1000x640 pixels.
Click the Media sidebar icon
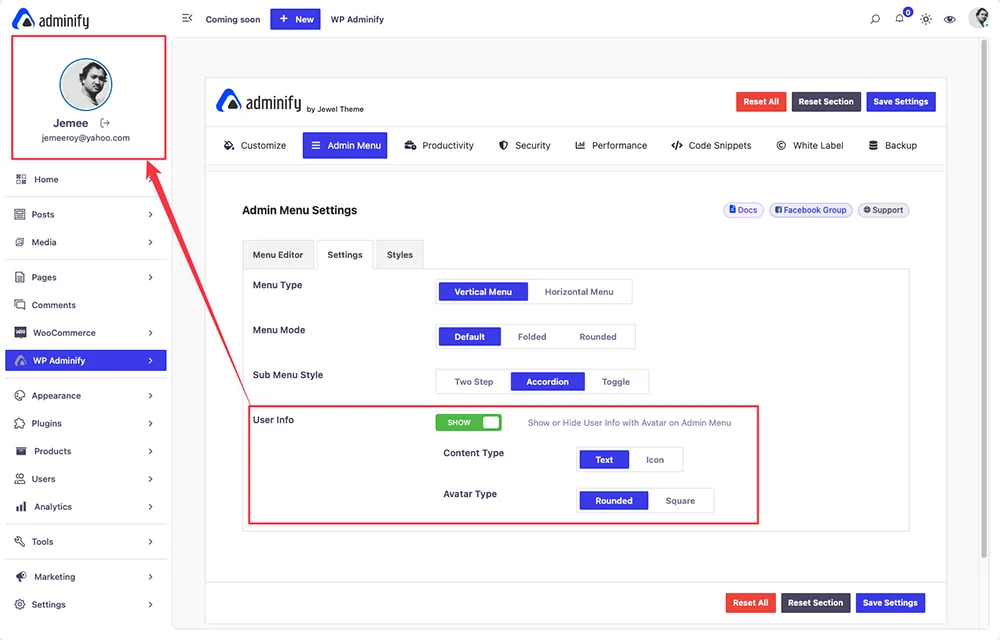tap(20, 242)
